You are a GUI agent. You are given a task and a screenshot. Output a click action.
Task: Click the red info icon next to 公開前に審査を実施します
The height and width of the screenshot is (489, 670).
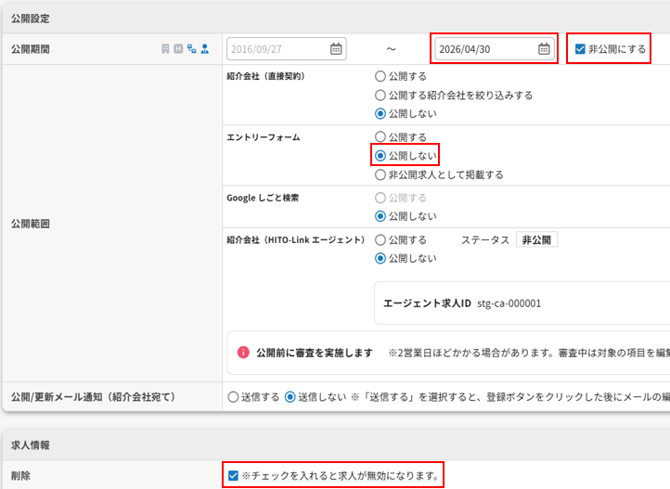pyautogui.click(x=243, y=352)
